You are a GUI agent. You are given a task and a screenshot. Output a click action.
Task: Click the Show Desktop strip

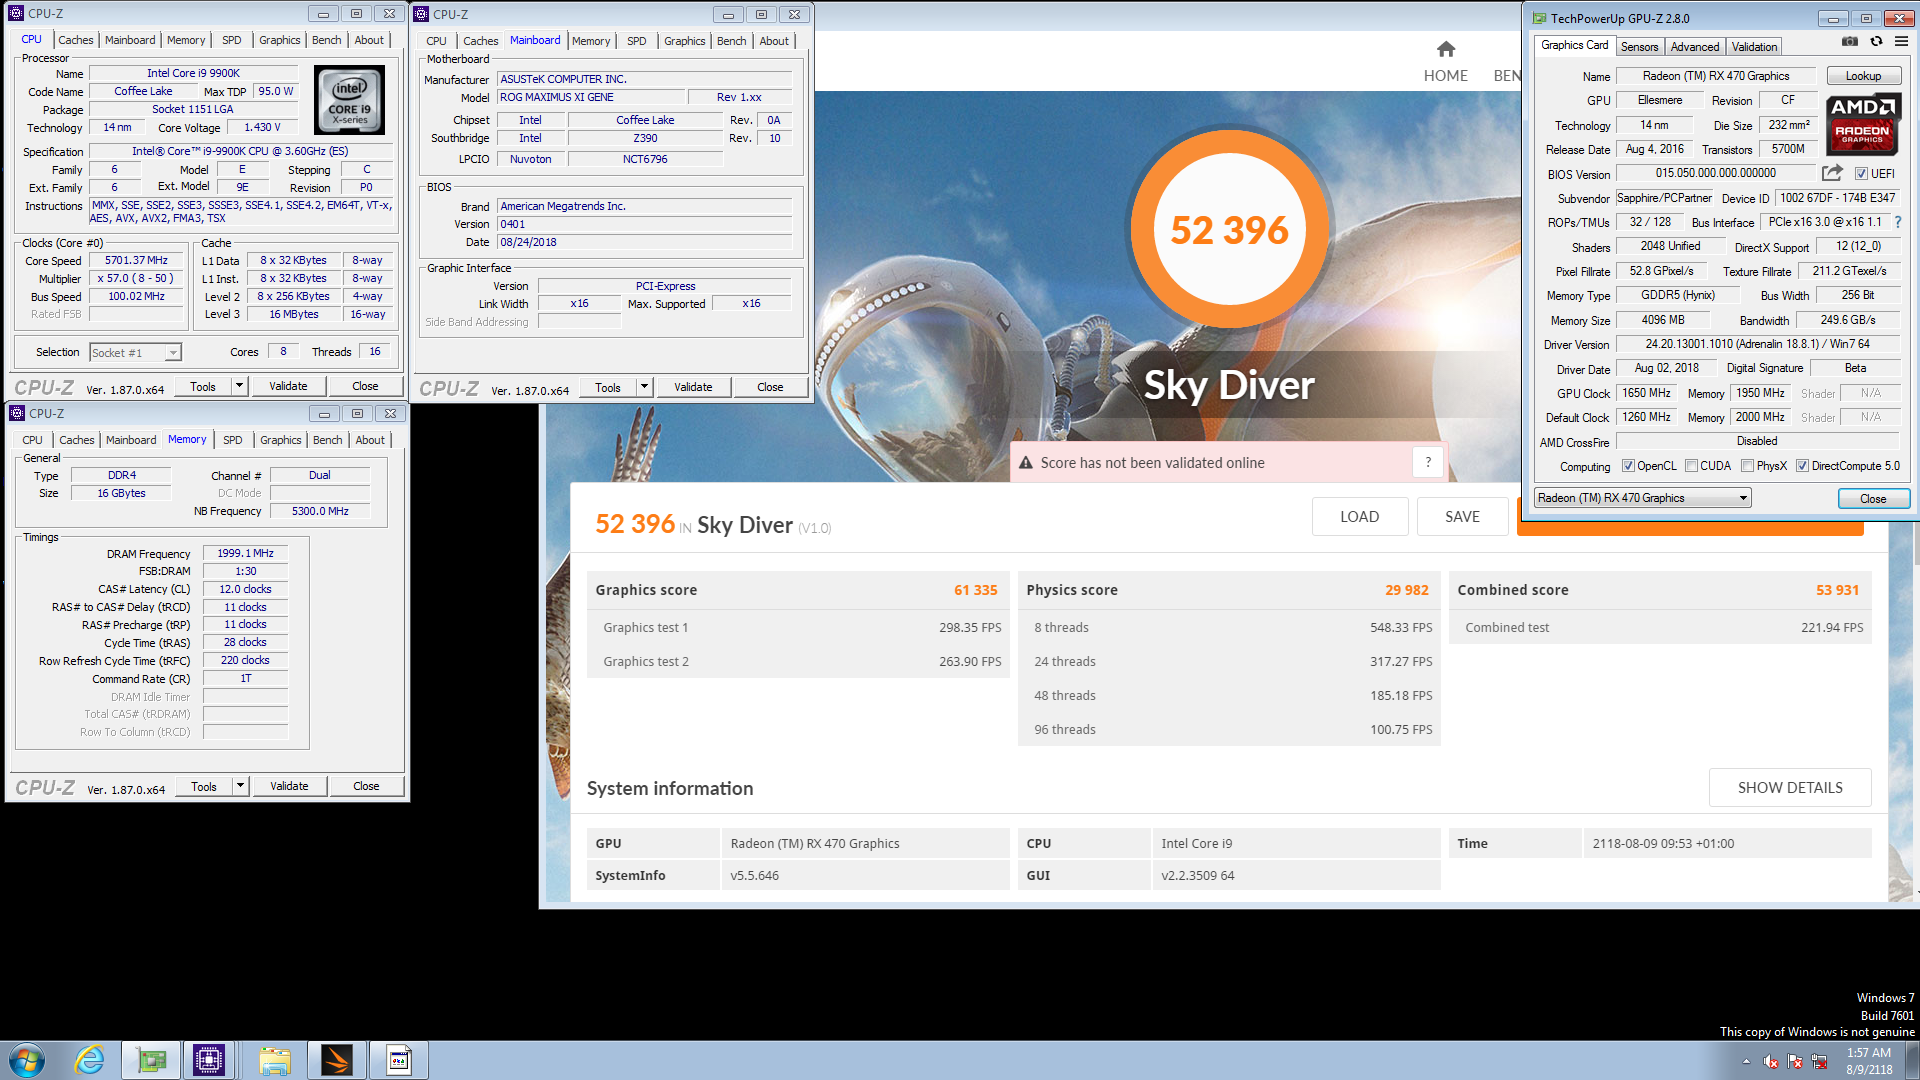coord(1913,1060)
